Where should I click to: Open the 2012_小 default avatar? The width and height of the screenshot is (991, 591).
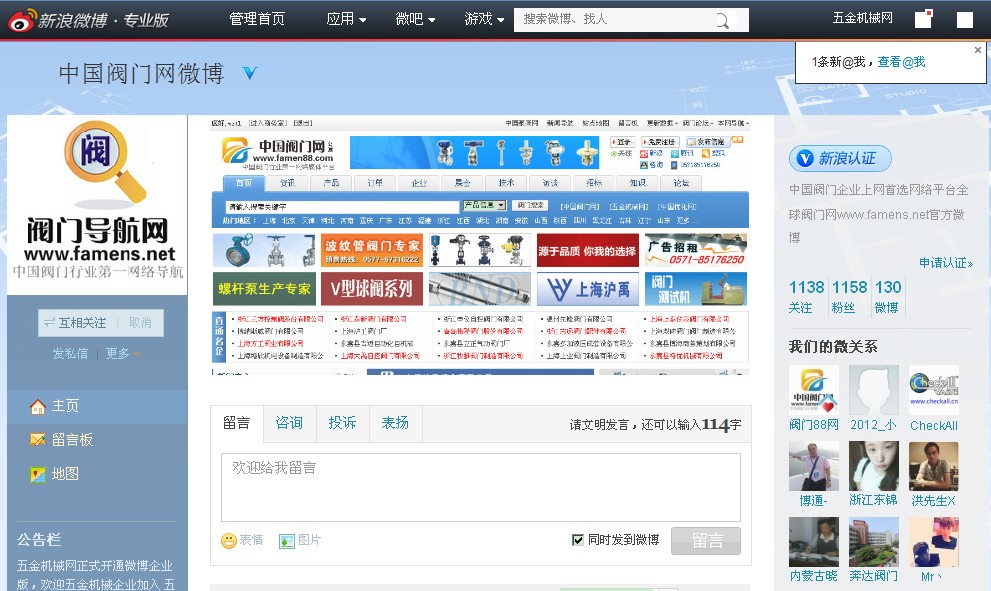(x=873, y=389)
